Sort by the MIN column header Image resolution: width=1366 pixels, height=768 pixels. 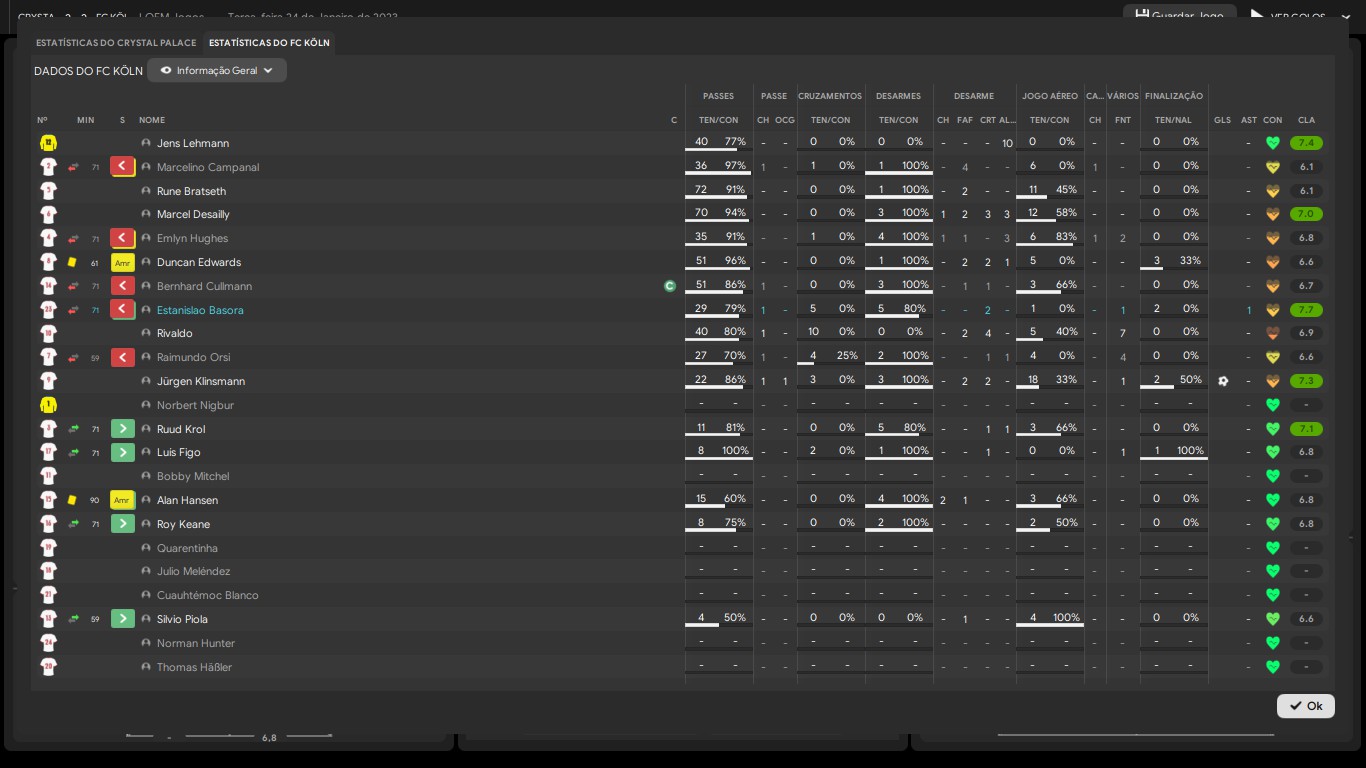(86, 120)
